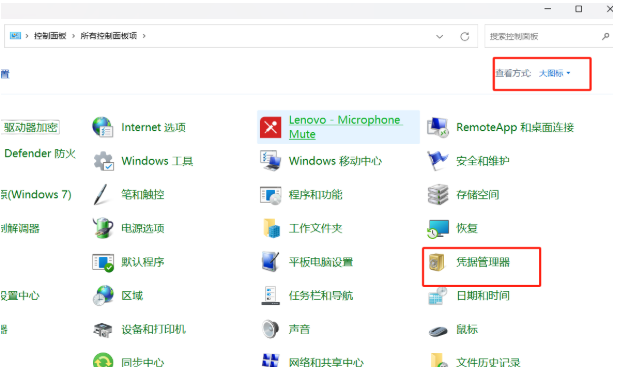This screenshot has width=620, height=381.
Task: Open the 任务栏和导航 text link
Action: (321, 296)
